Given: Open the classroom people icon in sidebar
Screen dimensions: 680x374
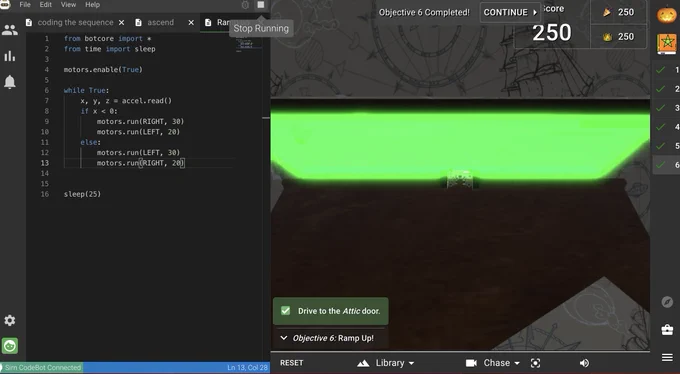Looking at the screenshot, I should point(10,30).
